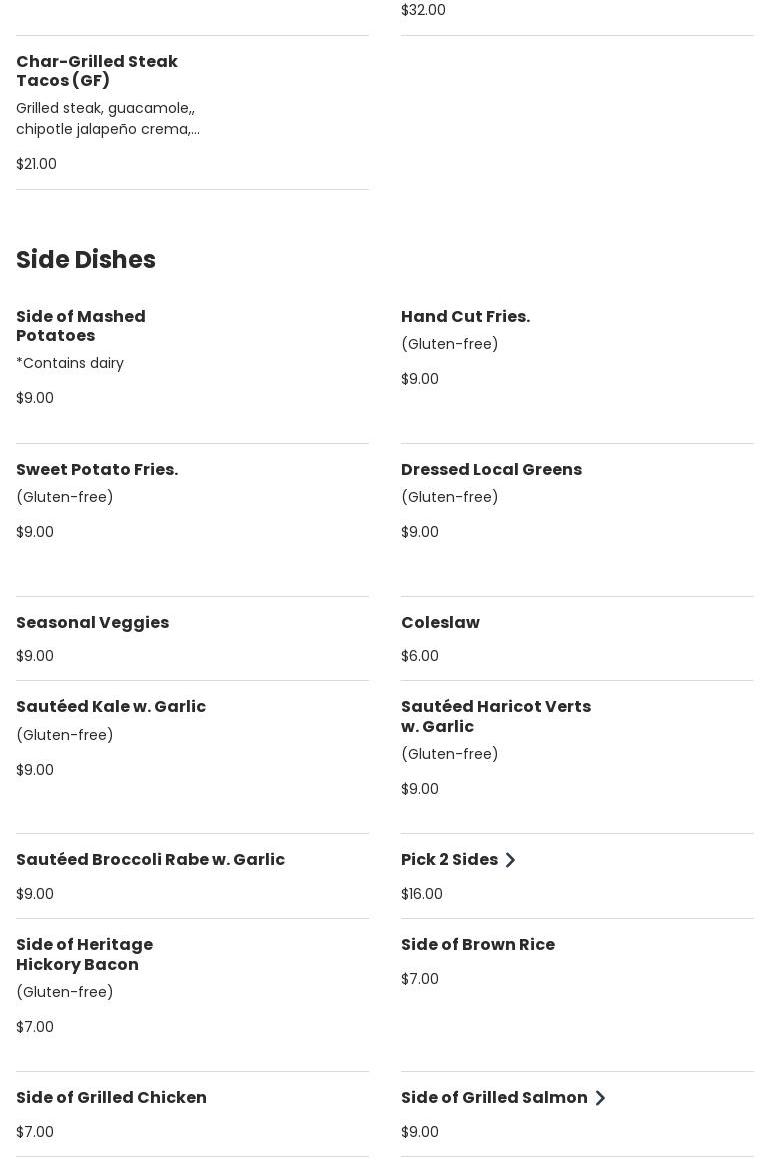Select the Seasonal Veggies side
Screen dimensions: 770x1163
pyautogui.click(x=92, y=623)
